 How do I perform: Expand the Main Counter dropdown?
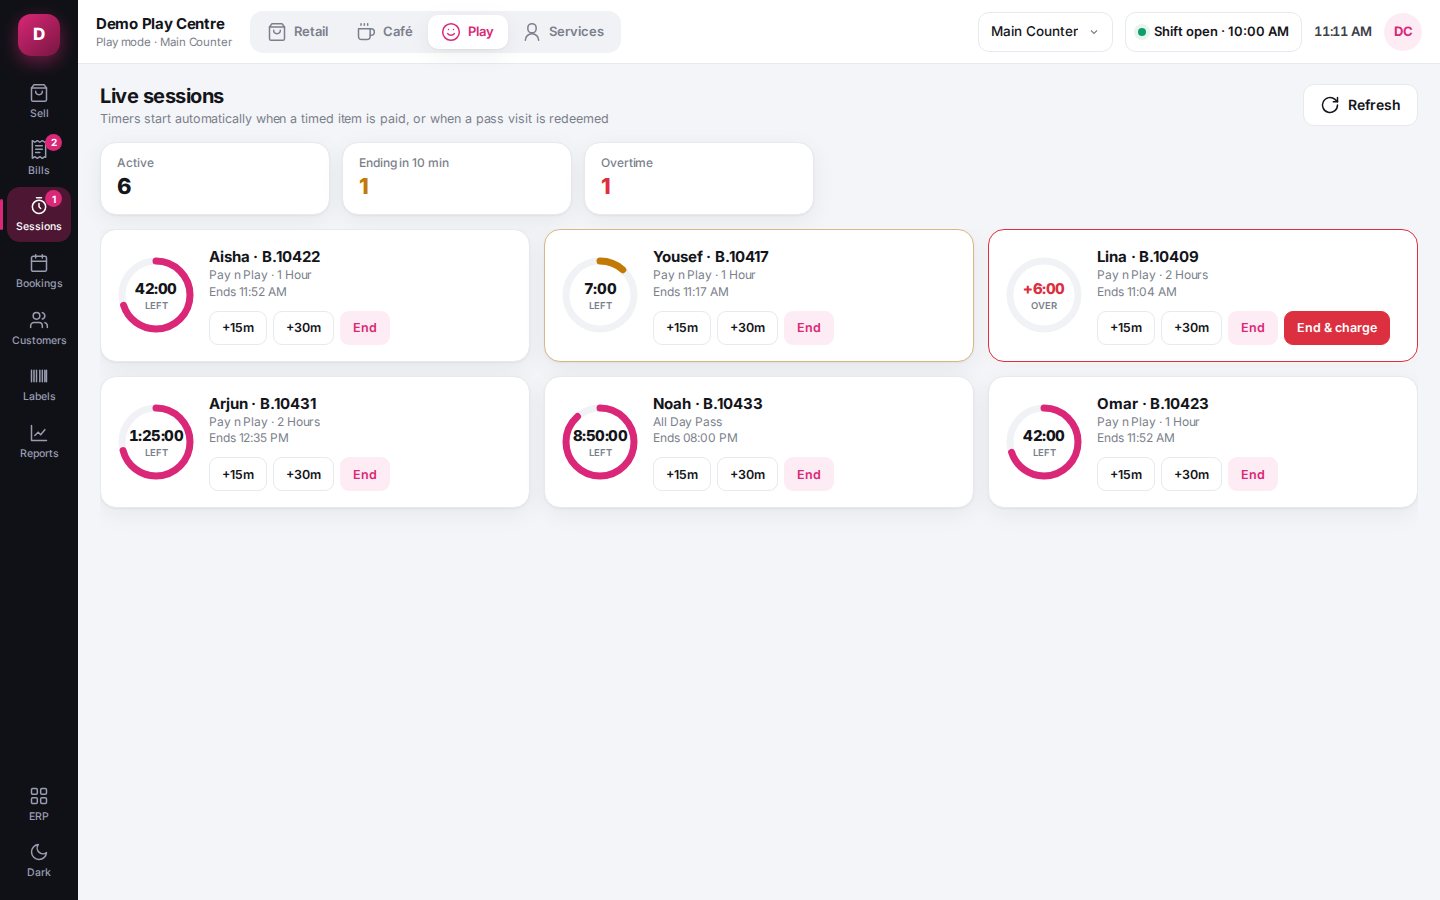[1045, 32]
